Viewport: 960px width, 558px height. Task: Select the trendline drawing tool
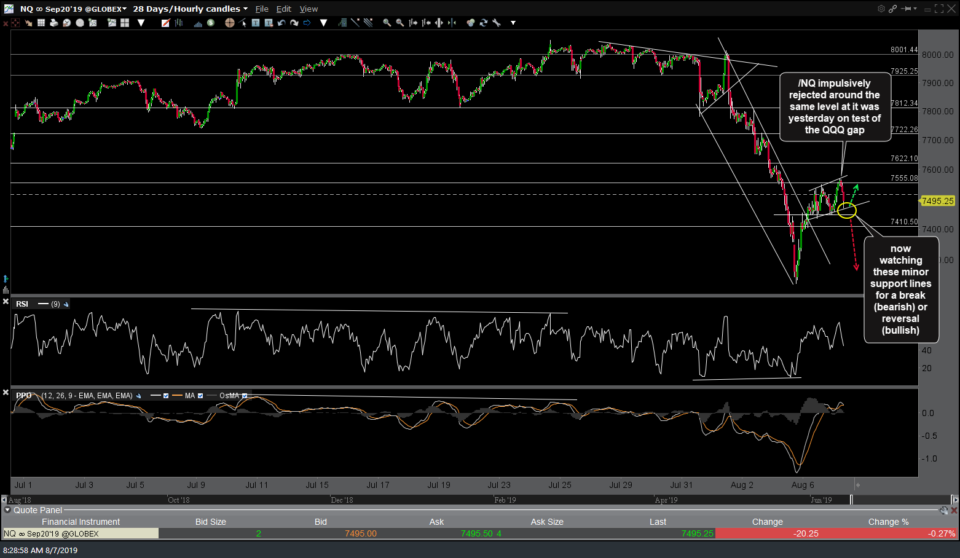(x=355, y=23)
